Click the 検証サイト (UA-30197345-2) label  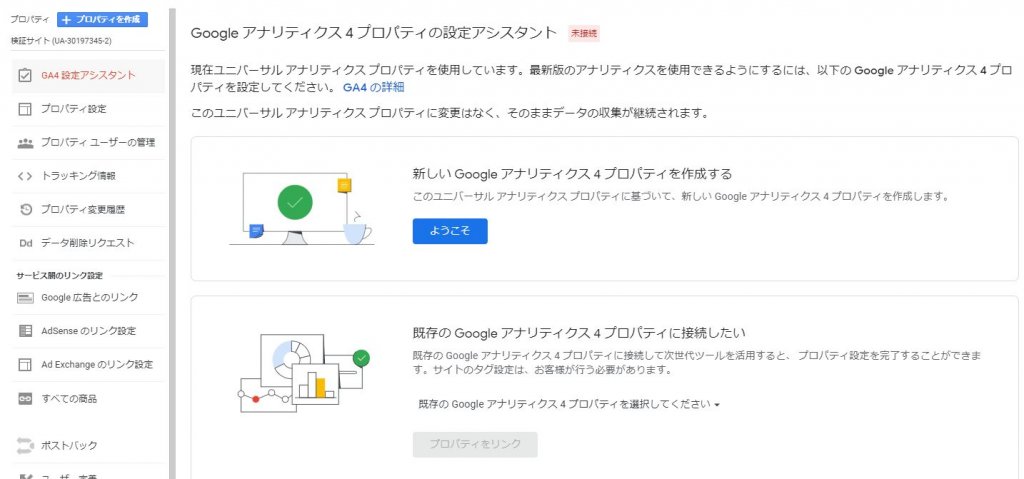(x=61, y=41)
